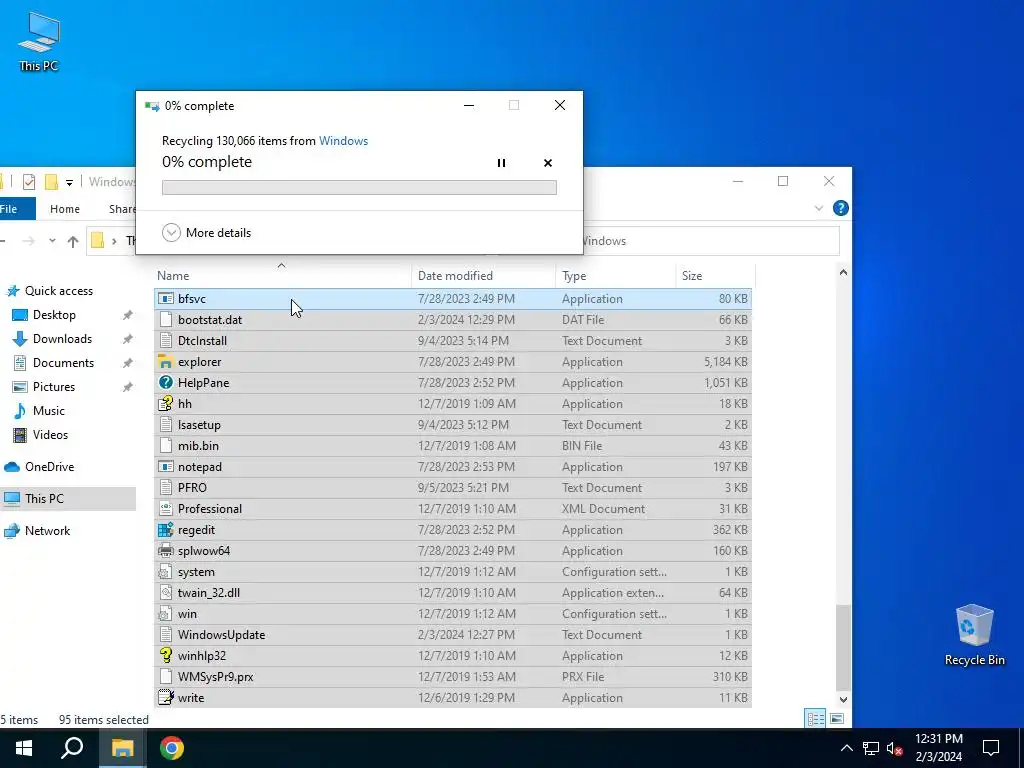Screen dimensions: 1024x768
Task: Open the Windows link in recycling dialog
Action: (344, 141)
